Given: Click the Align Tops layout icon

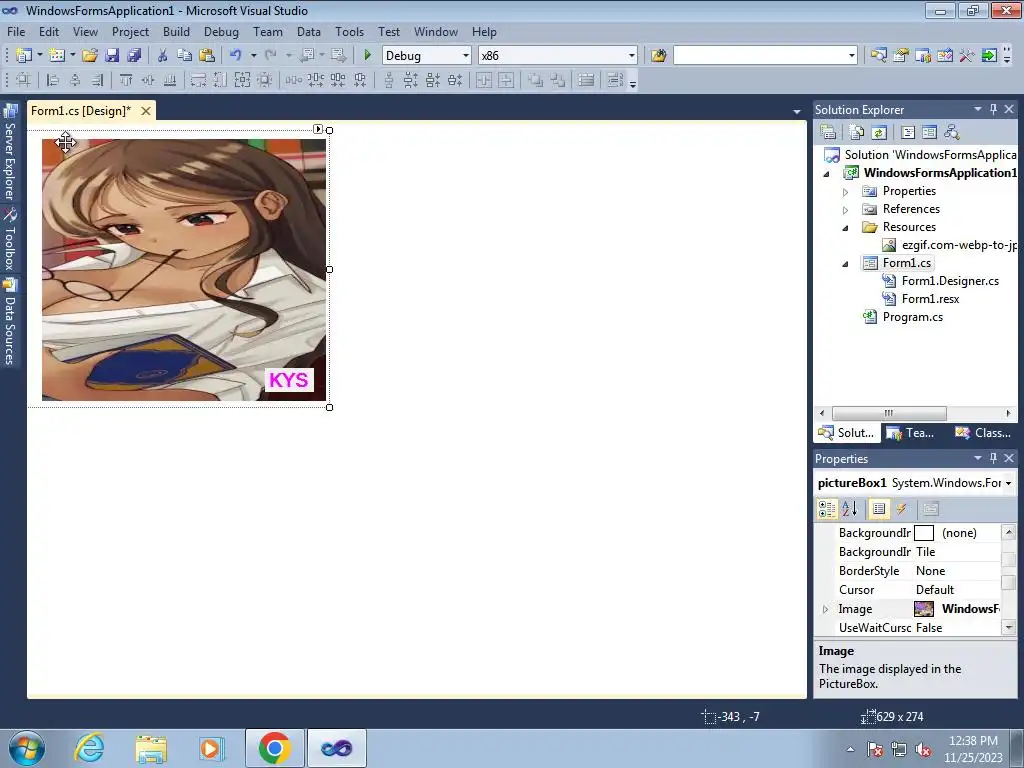Looking at the screenshot, I should pyautogui.click(x=125, y=80).
